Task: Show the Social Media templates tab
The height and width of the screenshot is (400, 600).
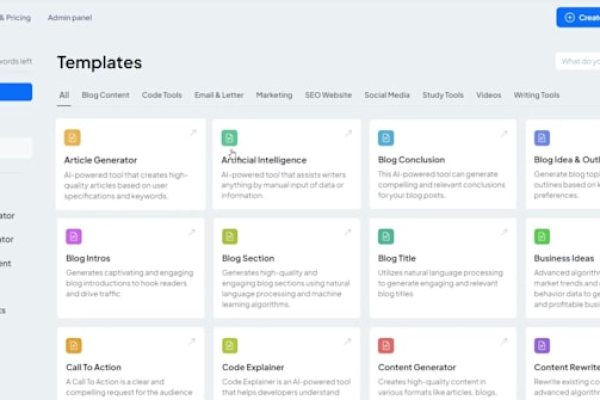Action: tap(387, 95)
